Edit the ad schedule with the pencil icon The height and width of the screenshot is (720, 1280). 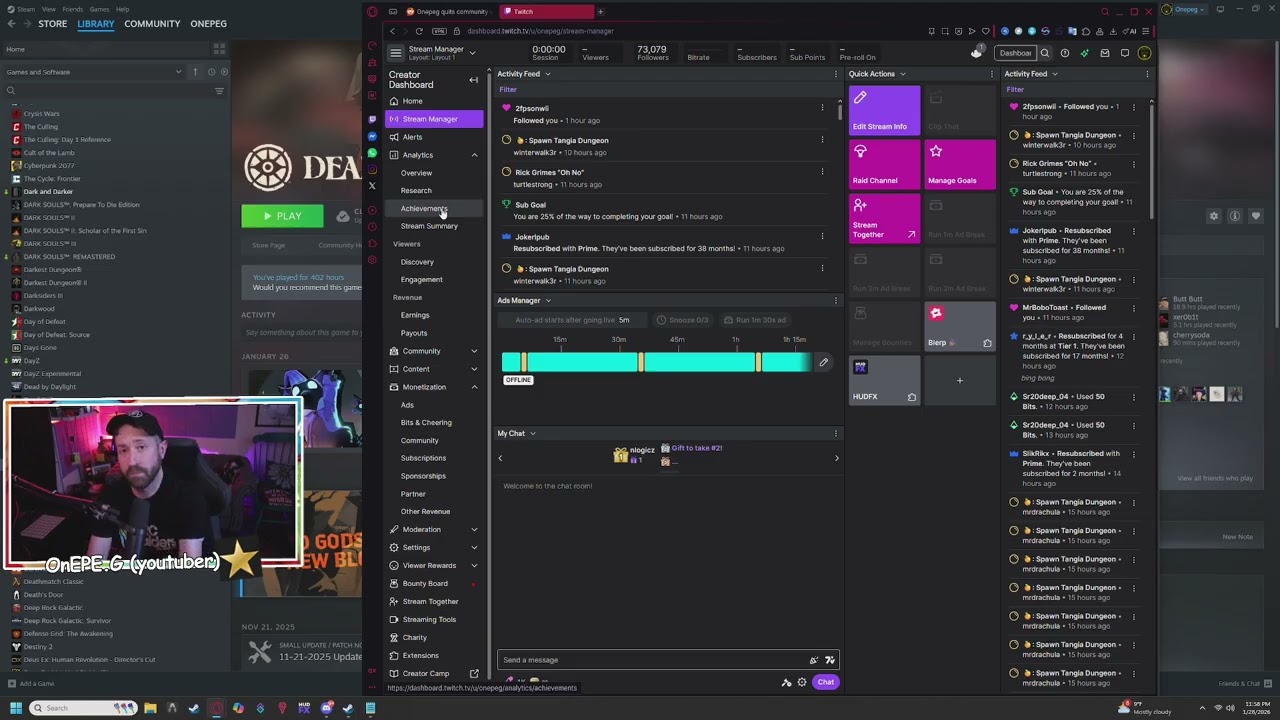[x=823, y=362]
